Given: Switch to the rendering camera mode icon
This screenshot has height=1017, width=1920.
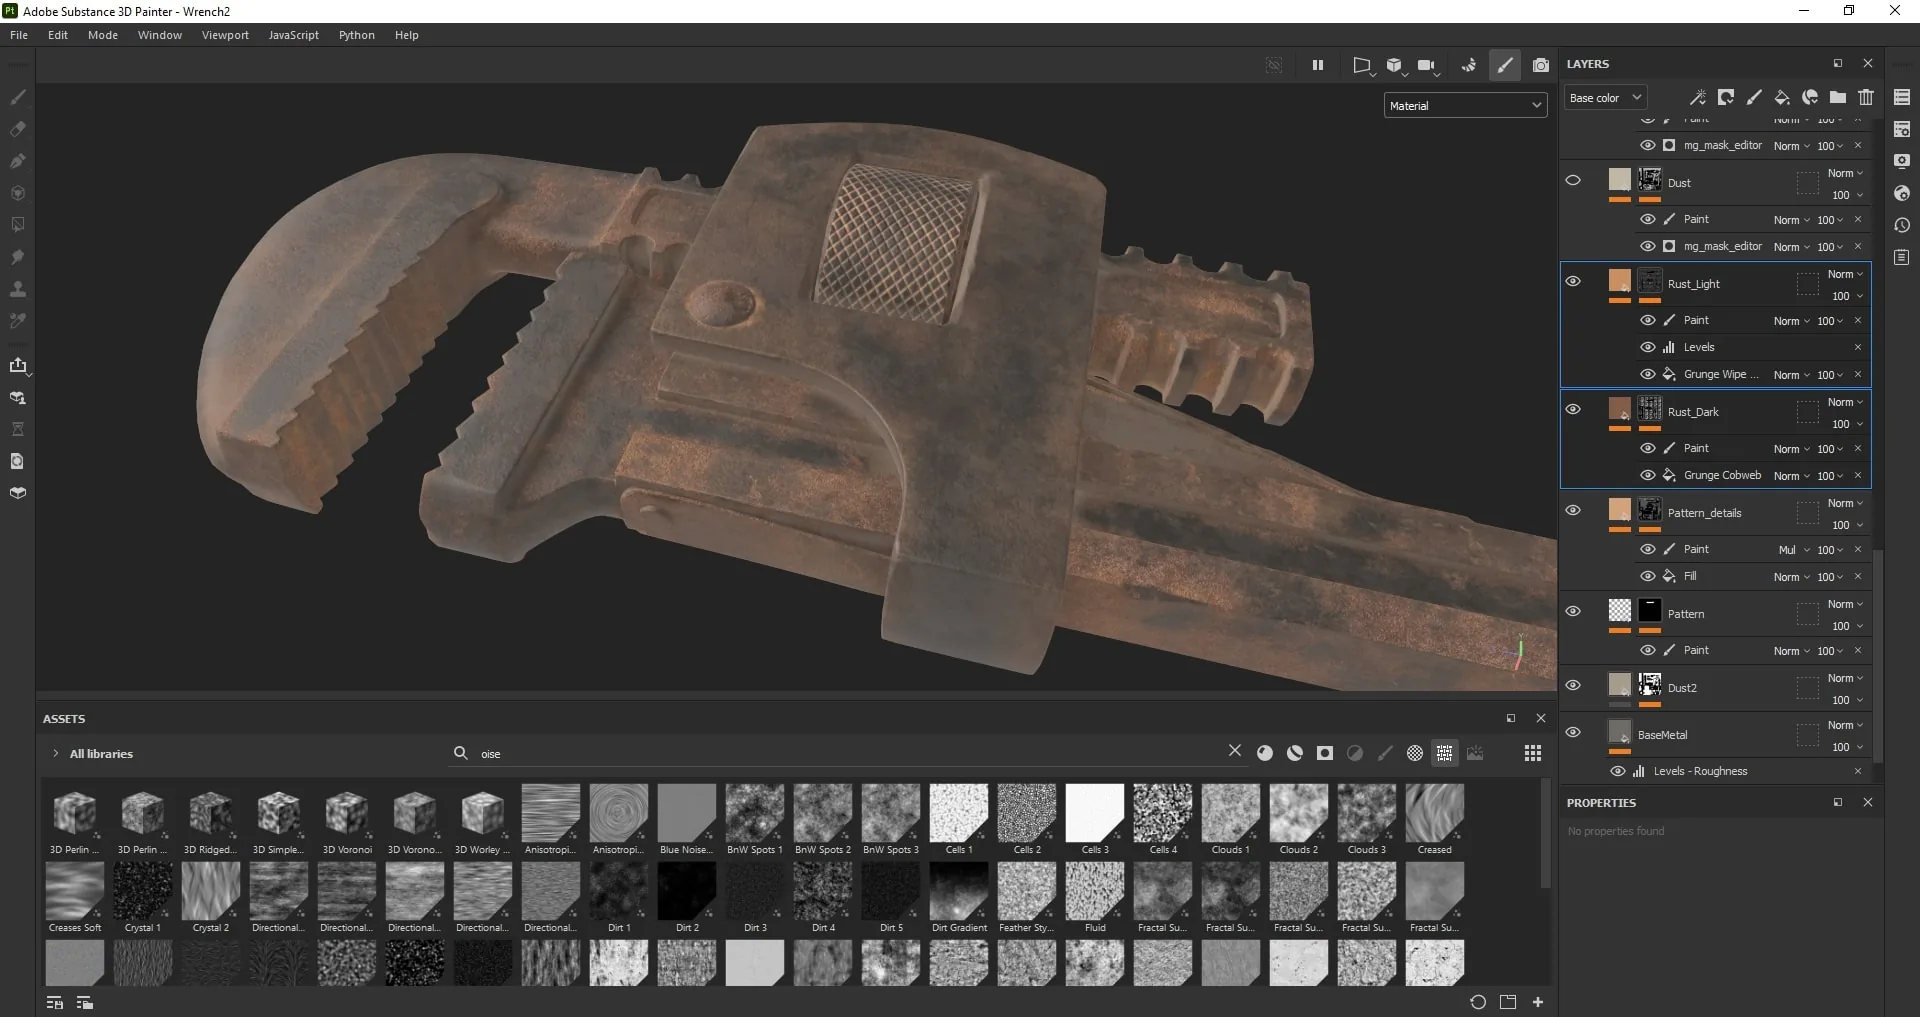Looking at the screenshot, I should (1427, 65).
